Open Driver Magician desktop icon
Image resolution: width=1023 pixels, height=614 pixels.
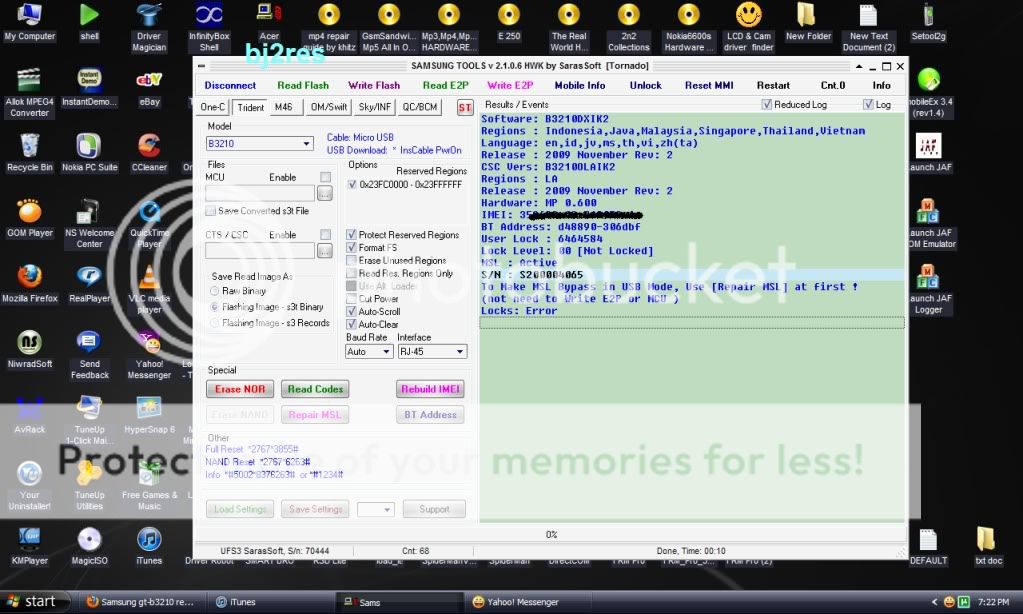pyautogui.click(x=149, y=27)
